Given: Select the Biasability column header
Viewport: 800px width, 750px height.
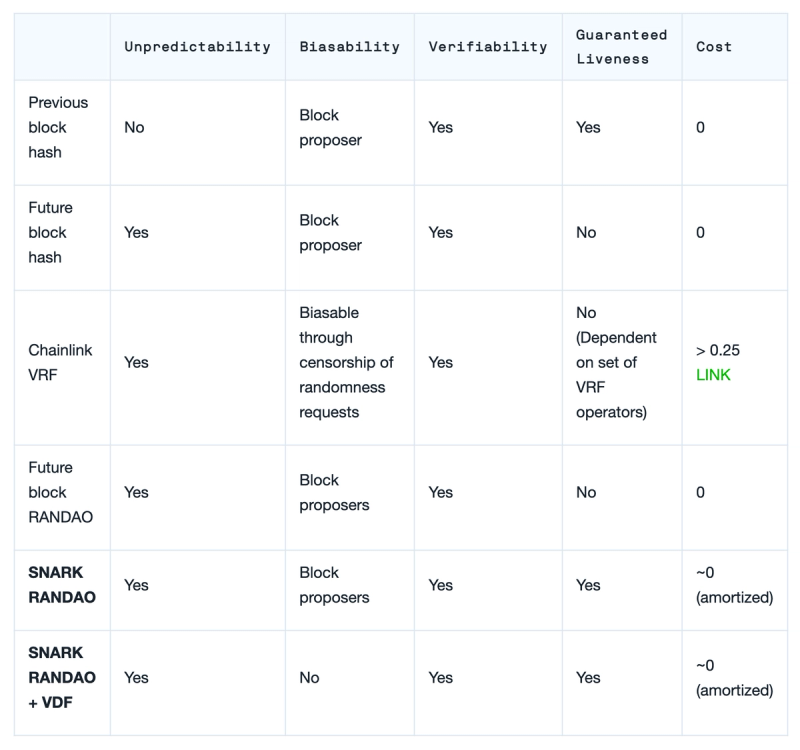Looking at the screenshot, I should [x=349, y=47].
